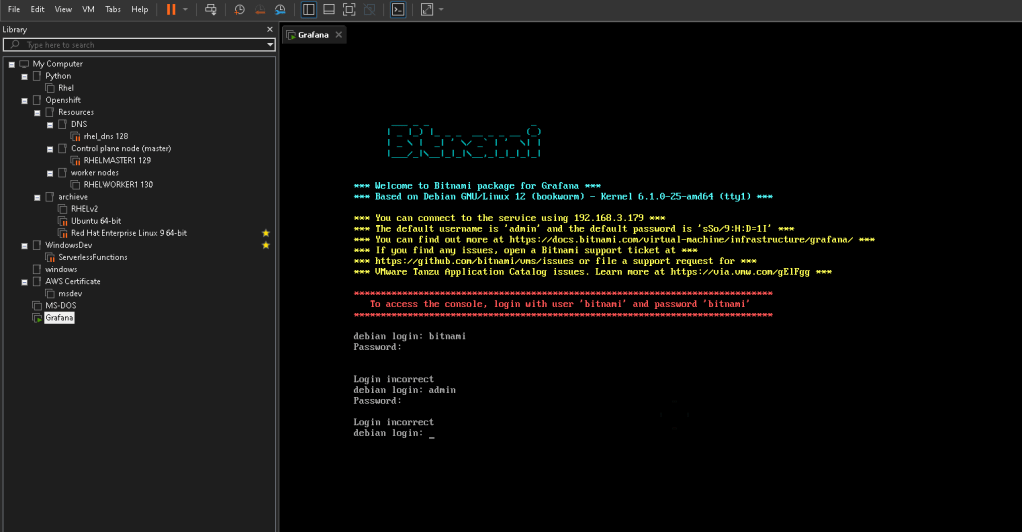Click the 'Welcome to Bitnami package for Grafana' line
This screenshot has width=1022, height=532.
[476, 186]
